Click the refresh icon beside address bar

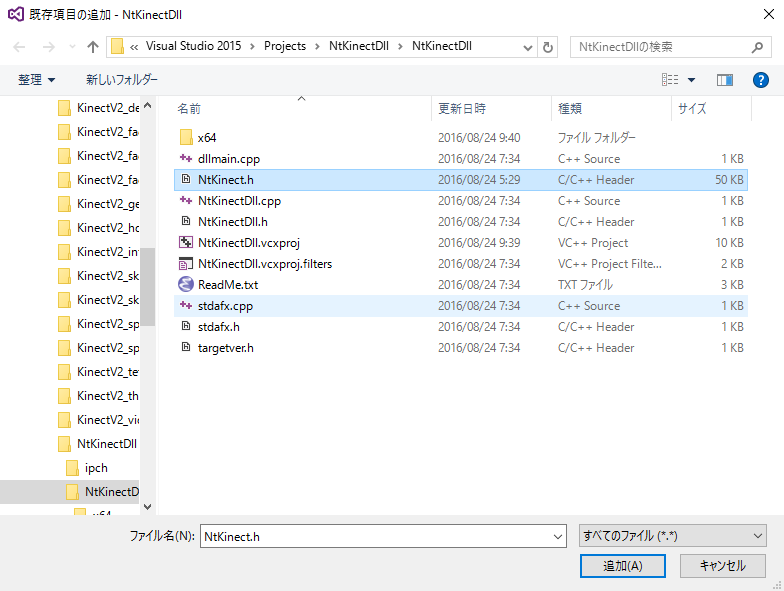point(547,47)
